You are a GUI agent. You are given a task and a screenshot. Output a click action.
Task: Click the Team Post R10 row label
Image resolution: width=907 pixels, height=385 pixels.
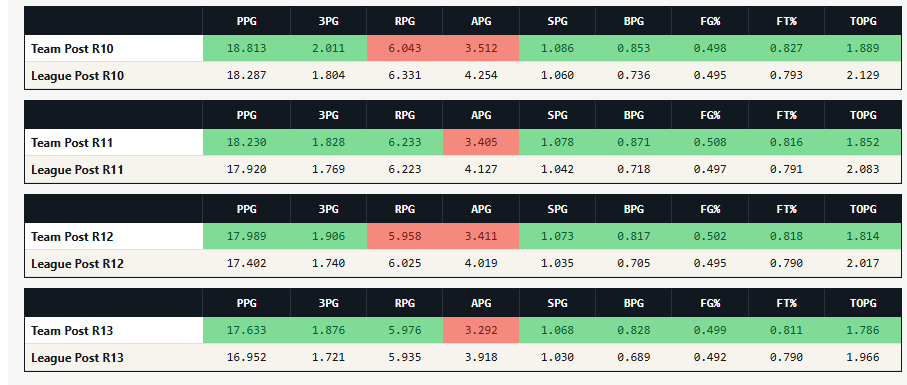(72, 49)
